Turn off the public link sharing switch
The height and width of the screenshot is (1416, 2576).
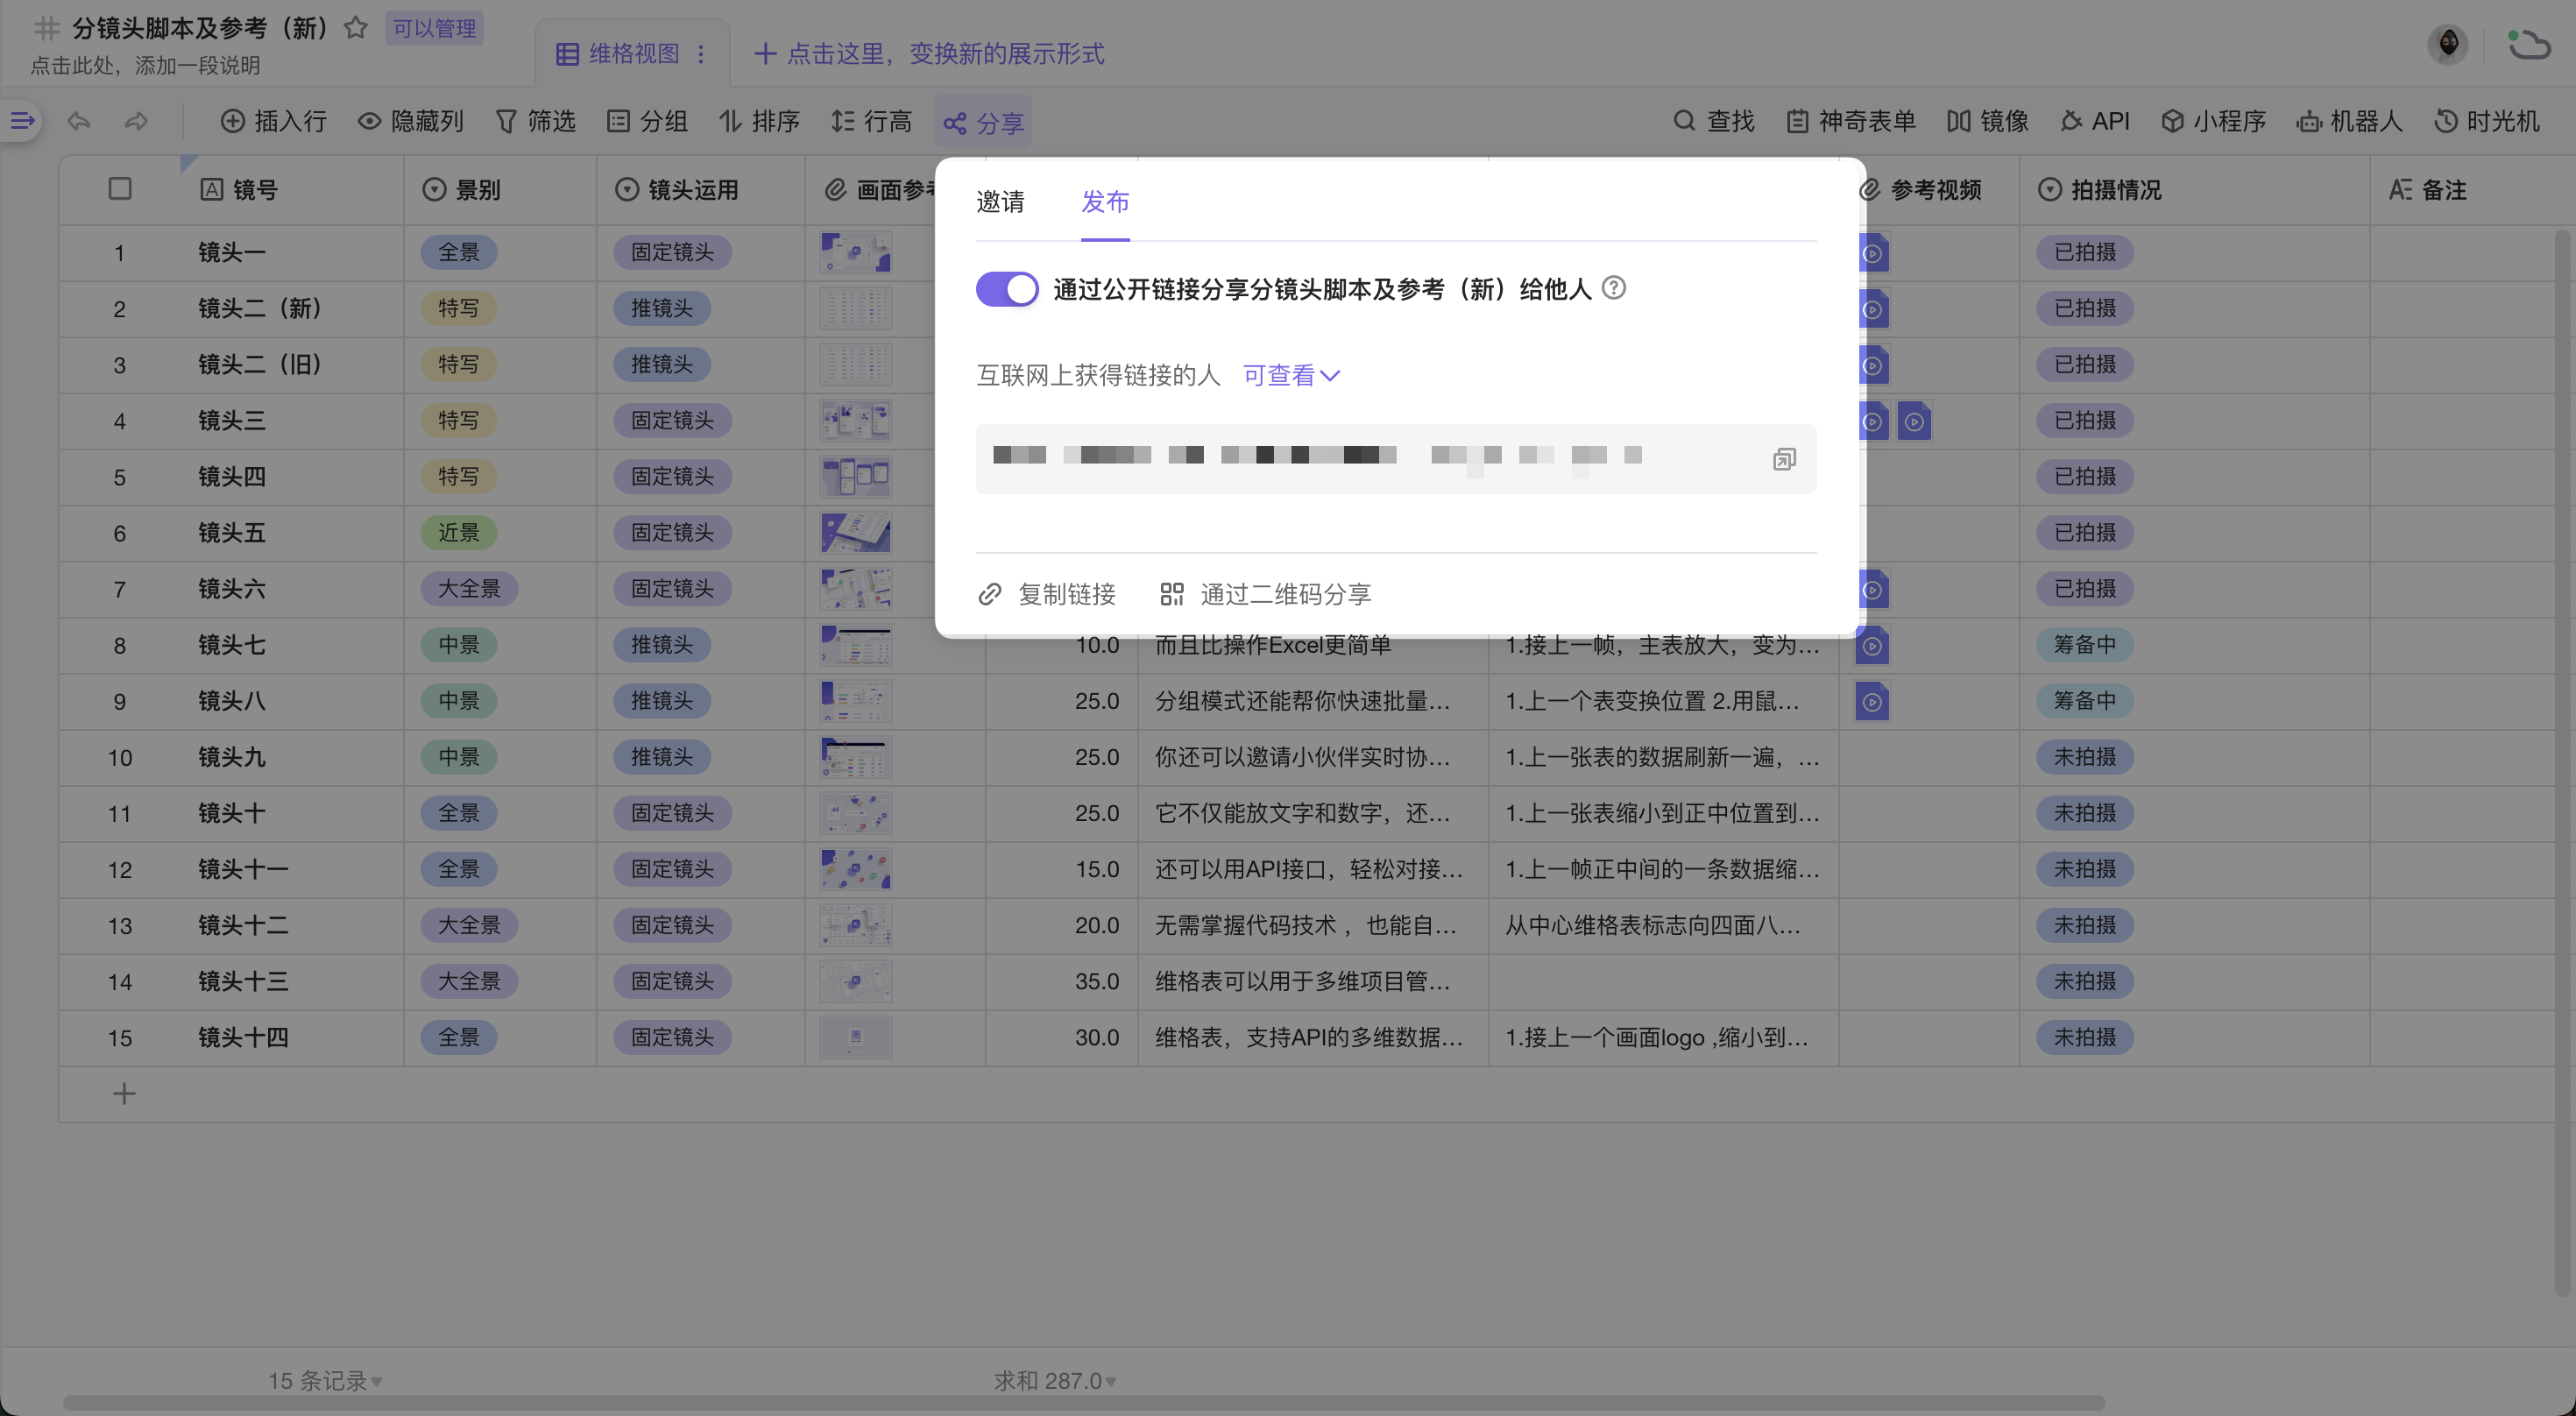point(1006,289)
